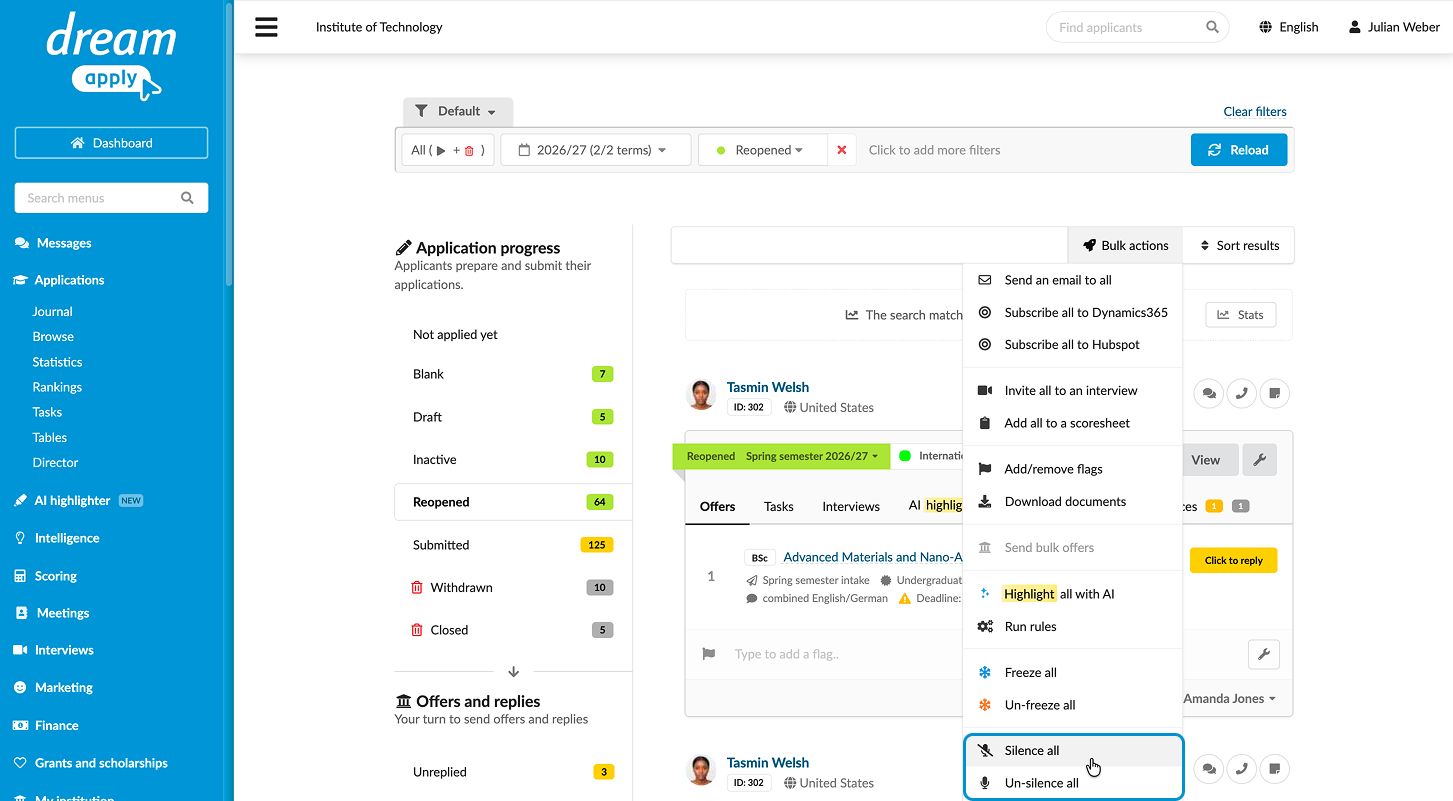This screenshot has width=1453, height=801.
Task: Select the Submitted status with 125
Action: (513, 545)
